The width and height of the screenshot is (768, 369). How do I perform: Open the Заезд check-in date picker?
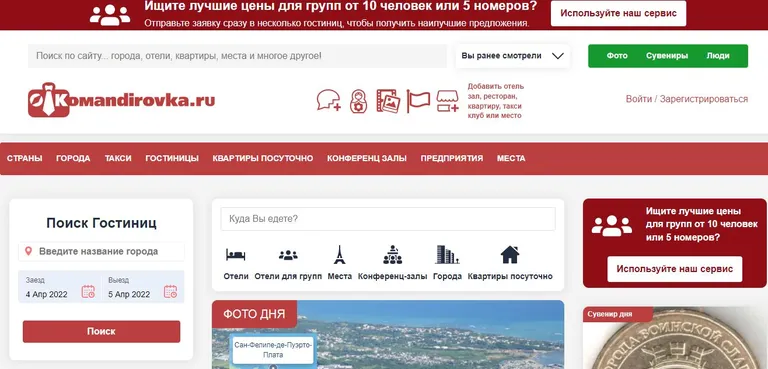coord(60,287)
